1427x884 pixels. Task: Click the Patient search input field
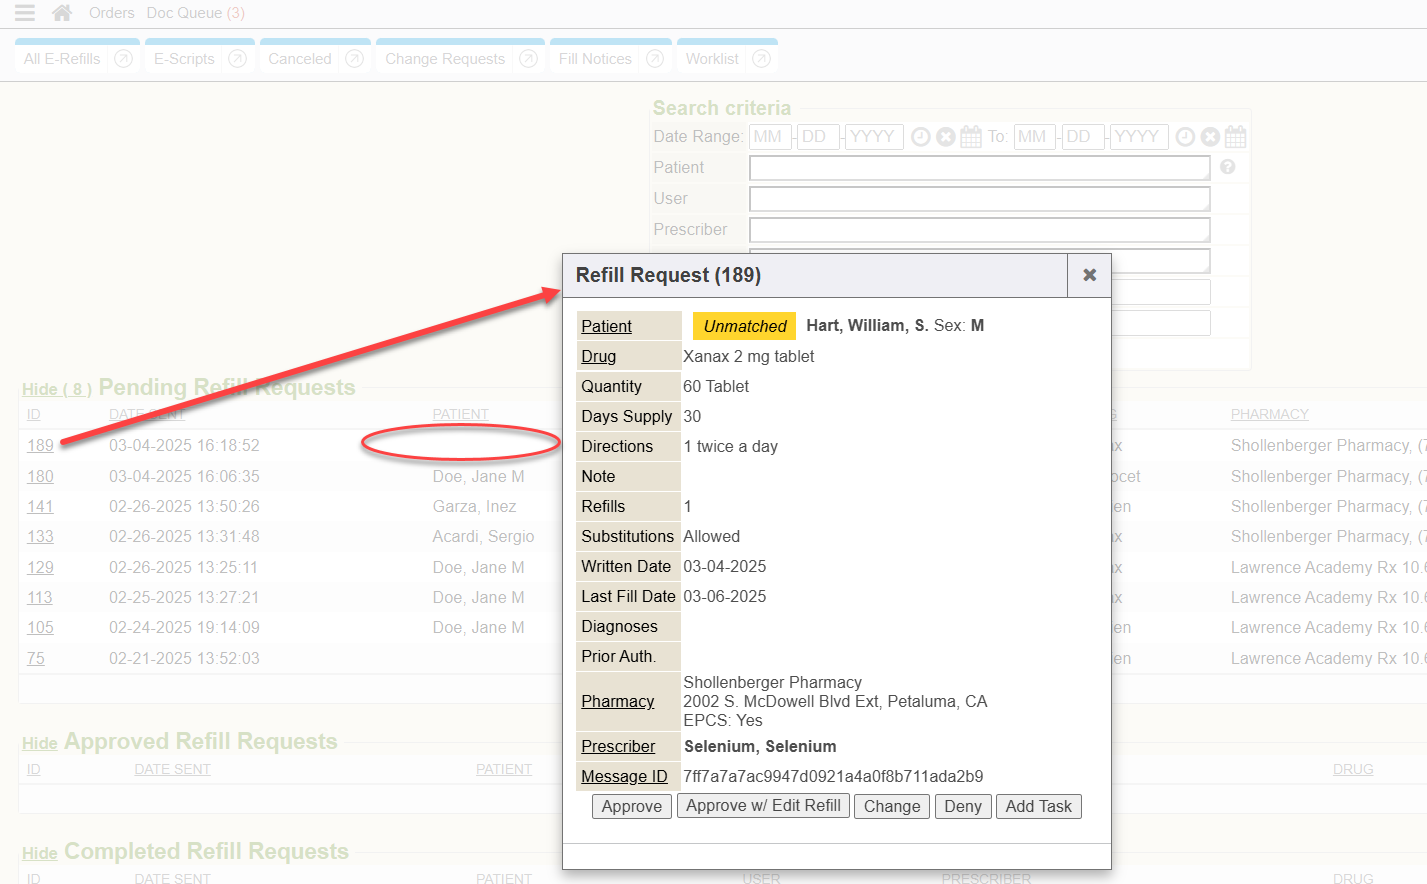pyautogui.click(x=979, y=168)
